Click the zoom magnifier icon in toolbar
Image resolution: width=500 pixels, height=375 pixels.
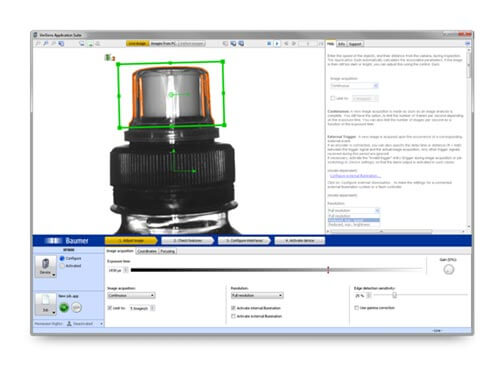click(46, 44)
